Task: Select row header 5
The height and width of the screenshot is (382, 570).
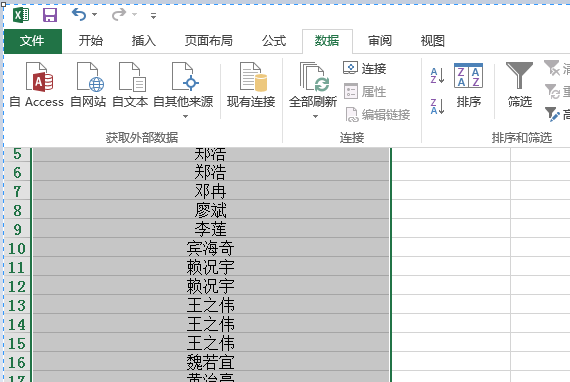Action: (x=17, y=154)
